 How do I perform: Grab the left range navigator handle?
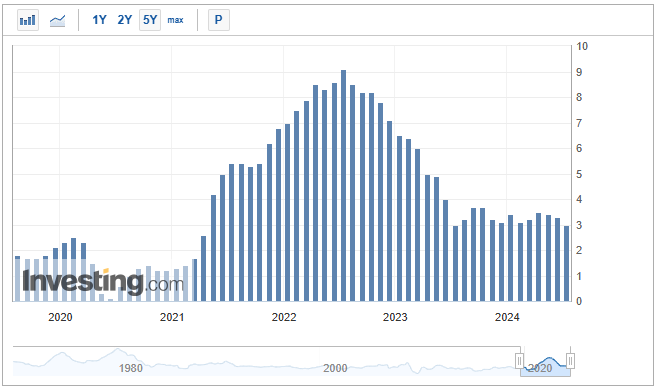pyautogui.click(x=520, y=360)
